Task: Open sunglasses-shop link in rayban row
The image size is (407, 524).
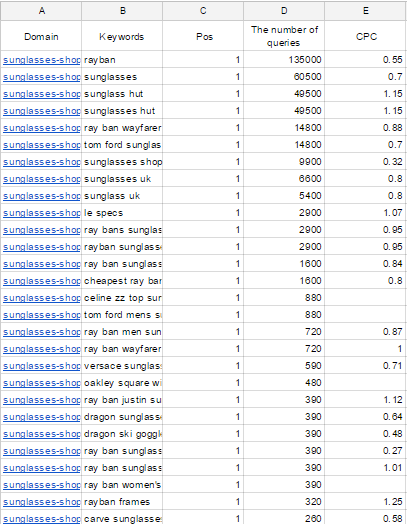Action: (41, 60)
